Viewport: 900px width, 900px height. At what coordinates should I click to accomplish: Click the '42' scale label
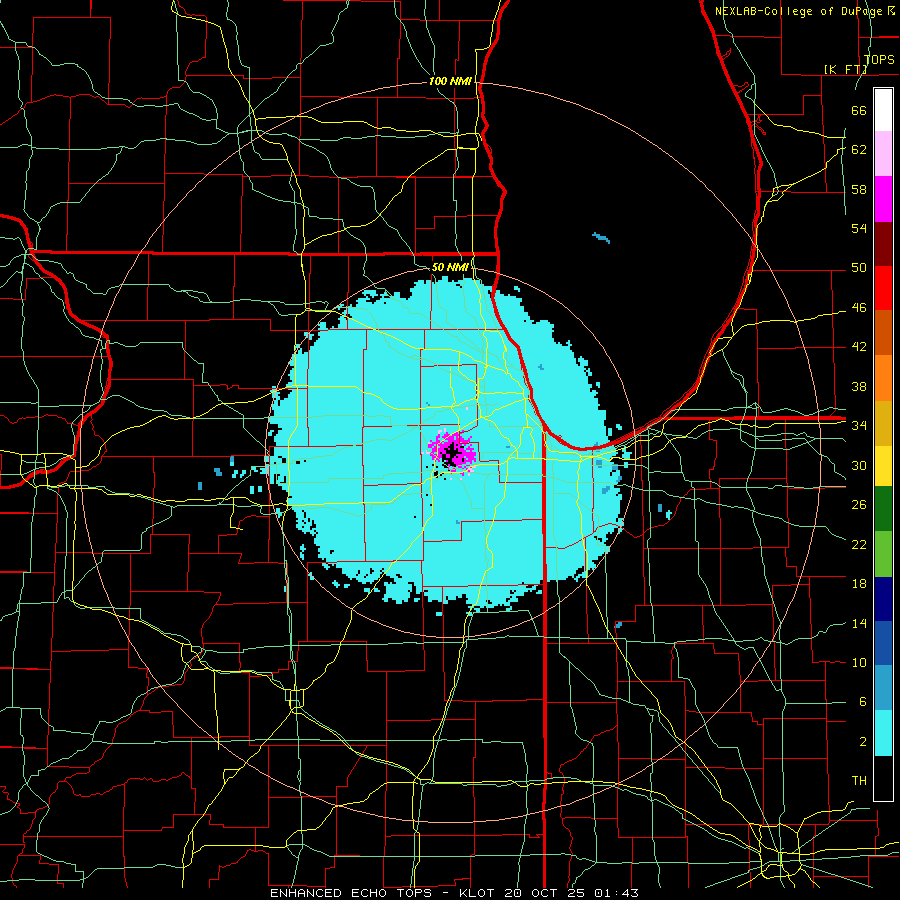(x=859, y=347)
